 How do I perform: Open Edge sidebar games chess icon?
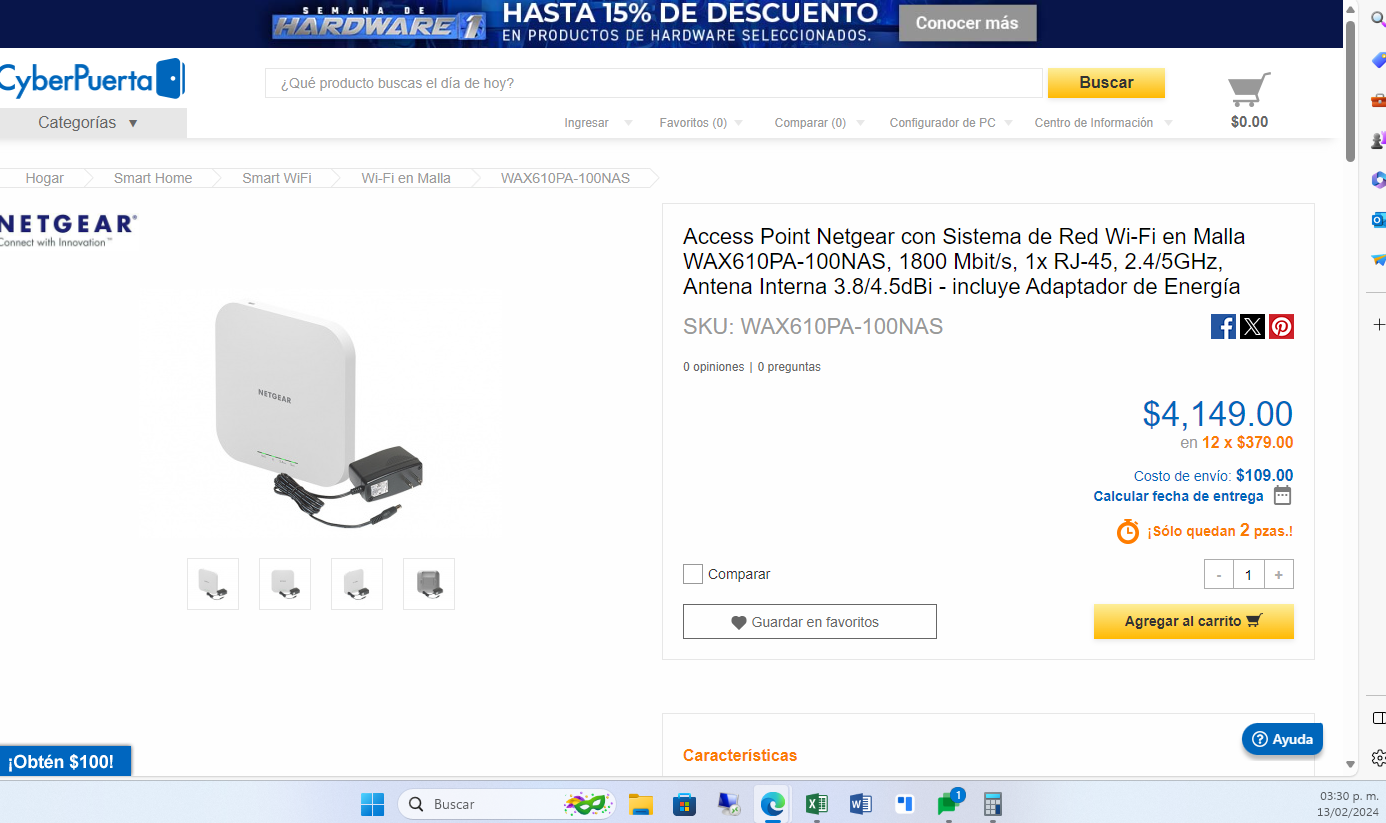coord(1377,140)
